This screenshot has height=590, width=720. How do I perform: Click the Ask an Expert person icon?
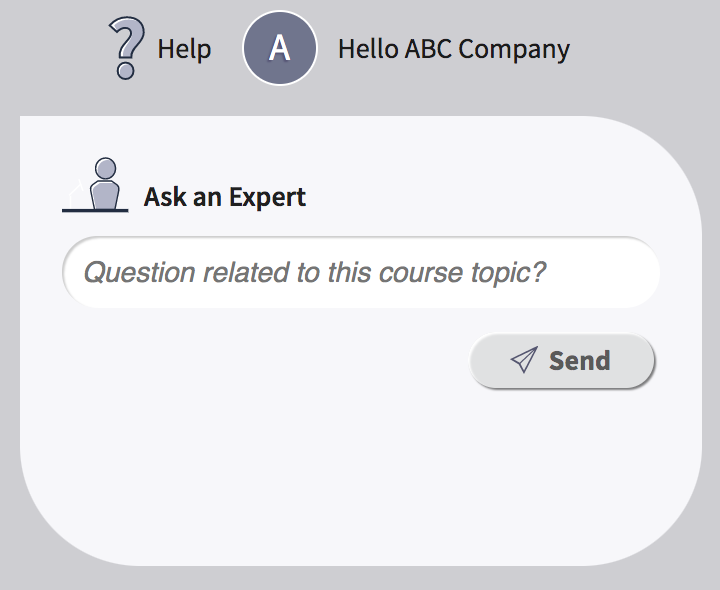[x=96, y=185]
